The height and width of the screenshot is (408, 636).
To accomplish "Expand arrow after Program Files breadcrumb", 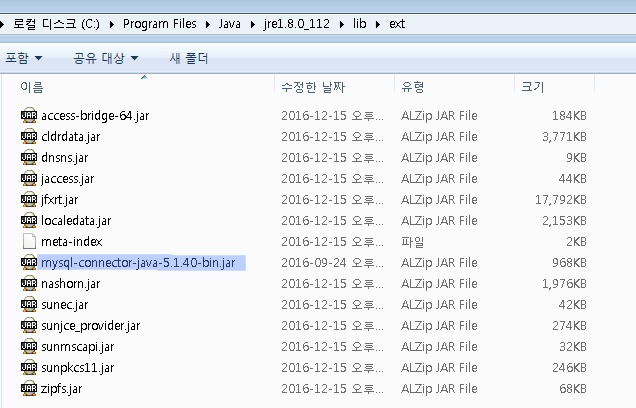I will 208,24.
